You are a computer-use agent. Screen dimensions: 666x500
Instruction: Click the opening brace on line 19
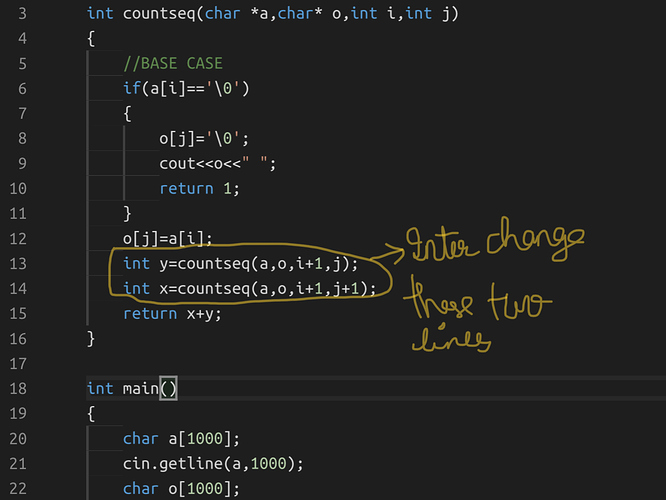click(x=91, y=414)
